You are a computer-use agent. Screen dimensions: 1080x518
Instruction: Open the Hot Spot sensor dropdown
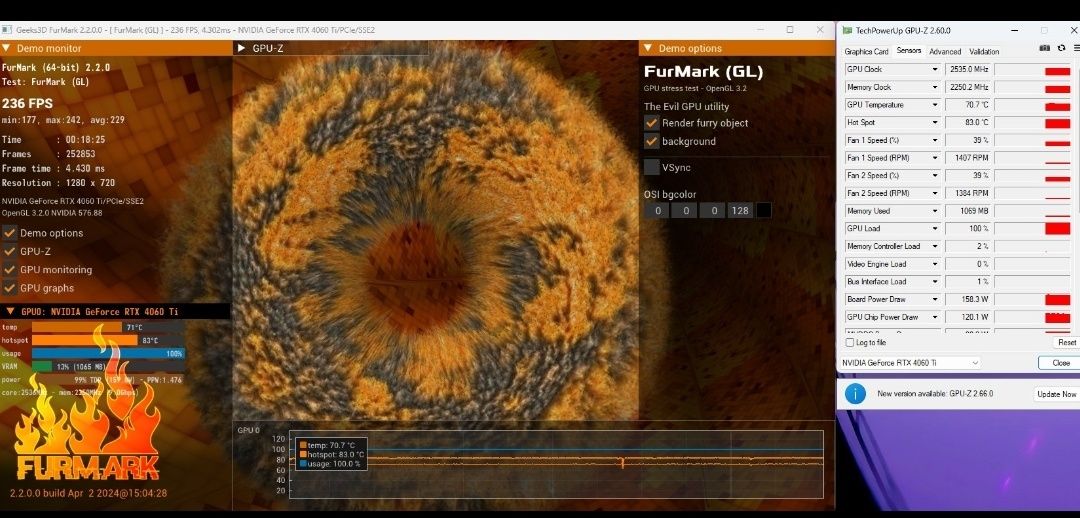click(x=935, y=123)
